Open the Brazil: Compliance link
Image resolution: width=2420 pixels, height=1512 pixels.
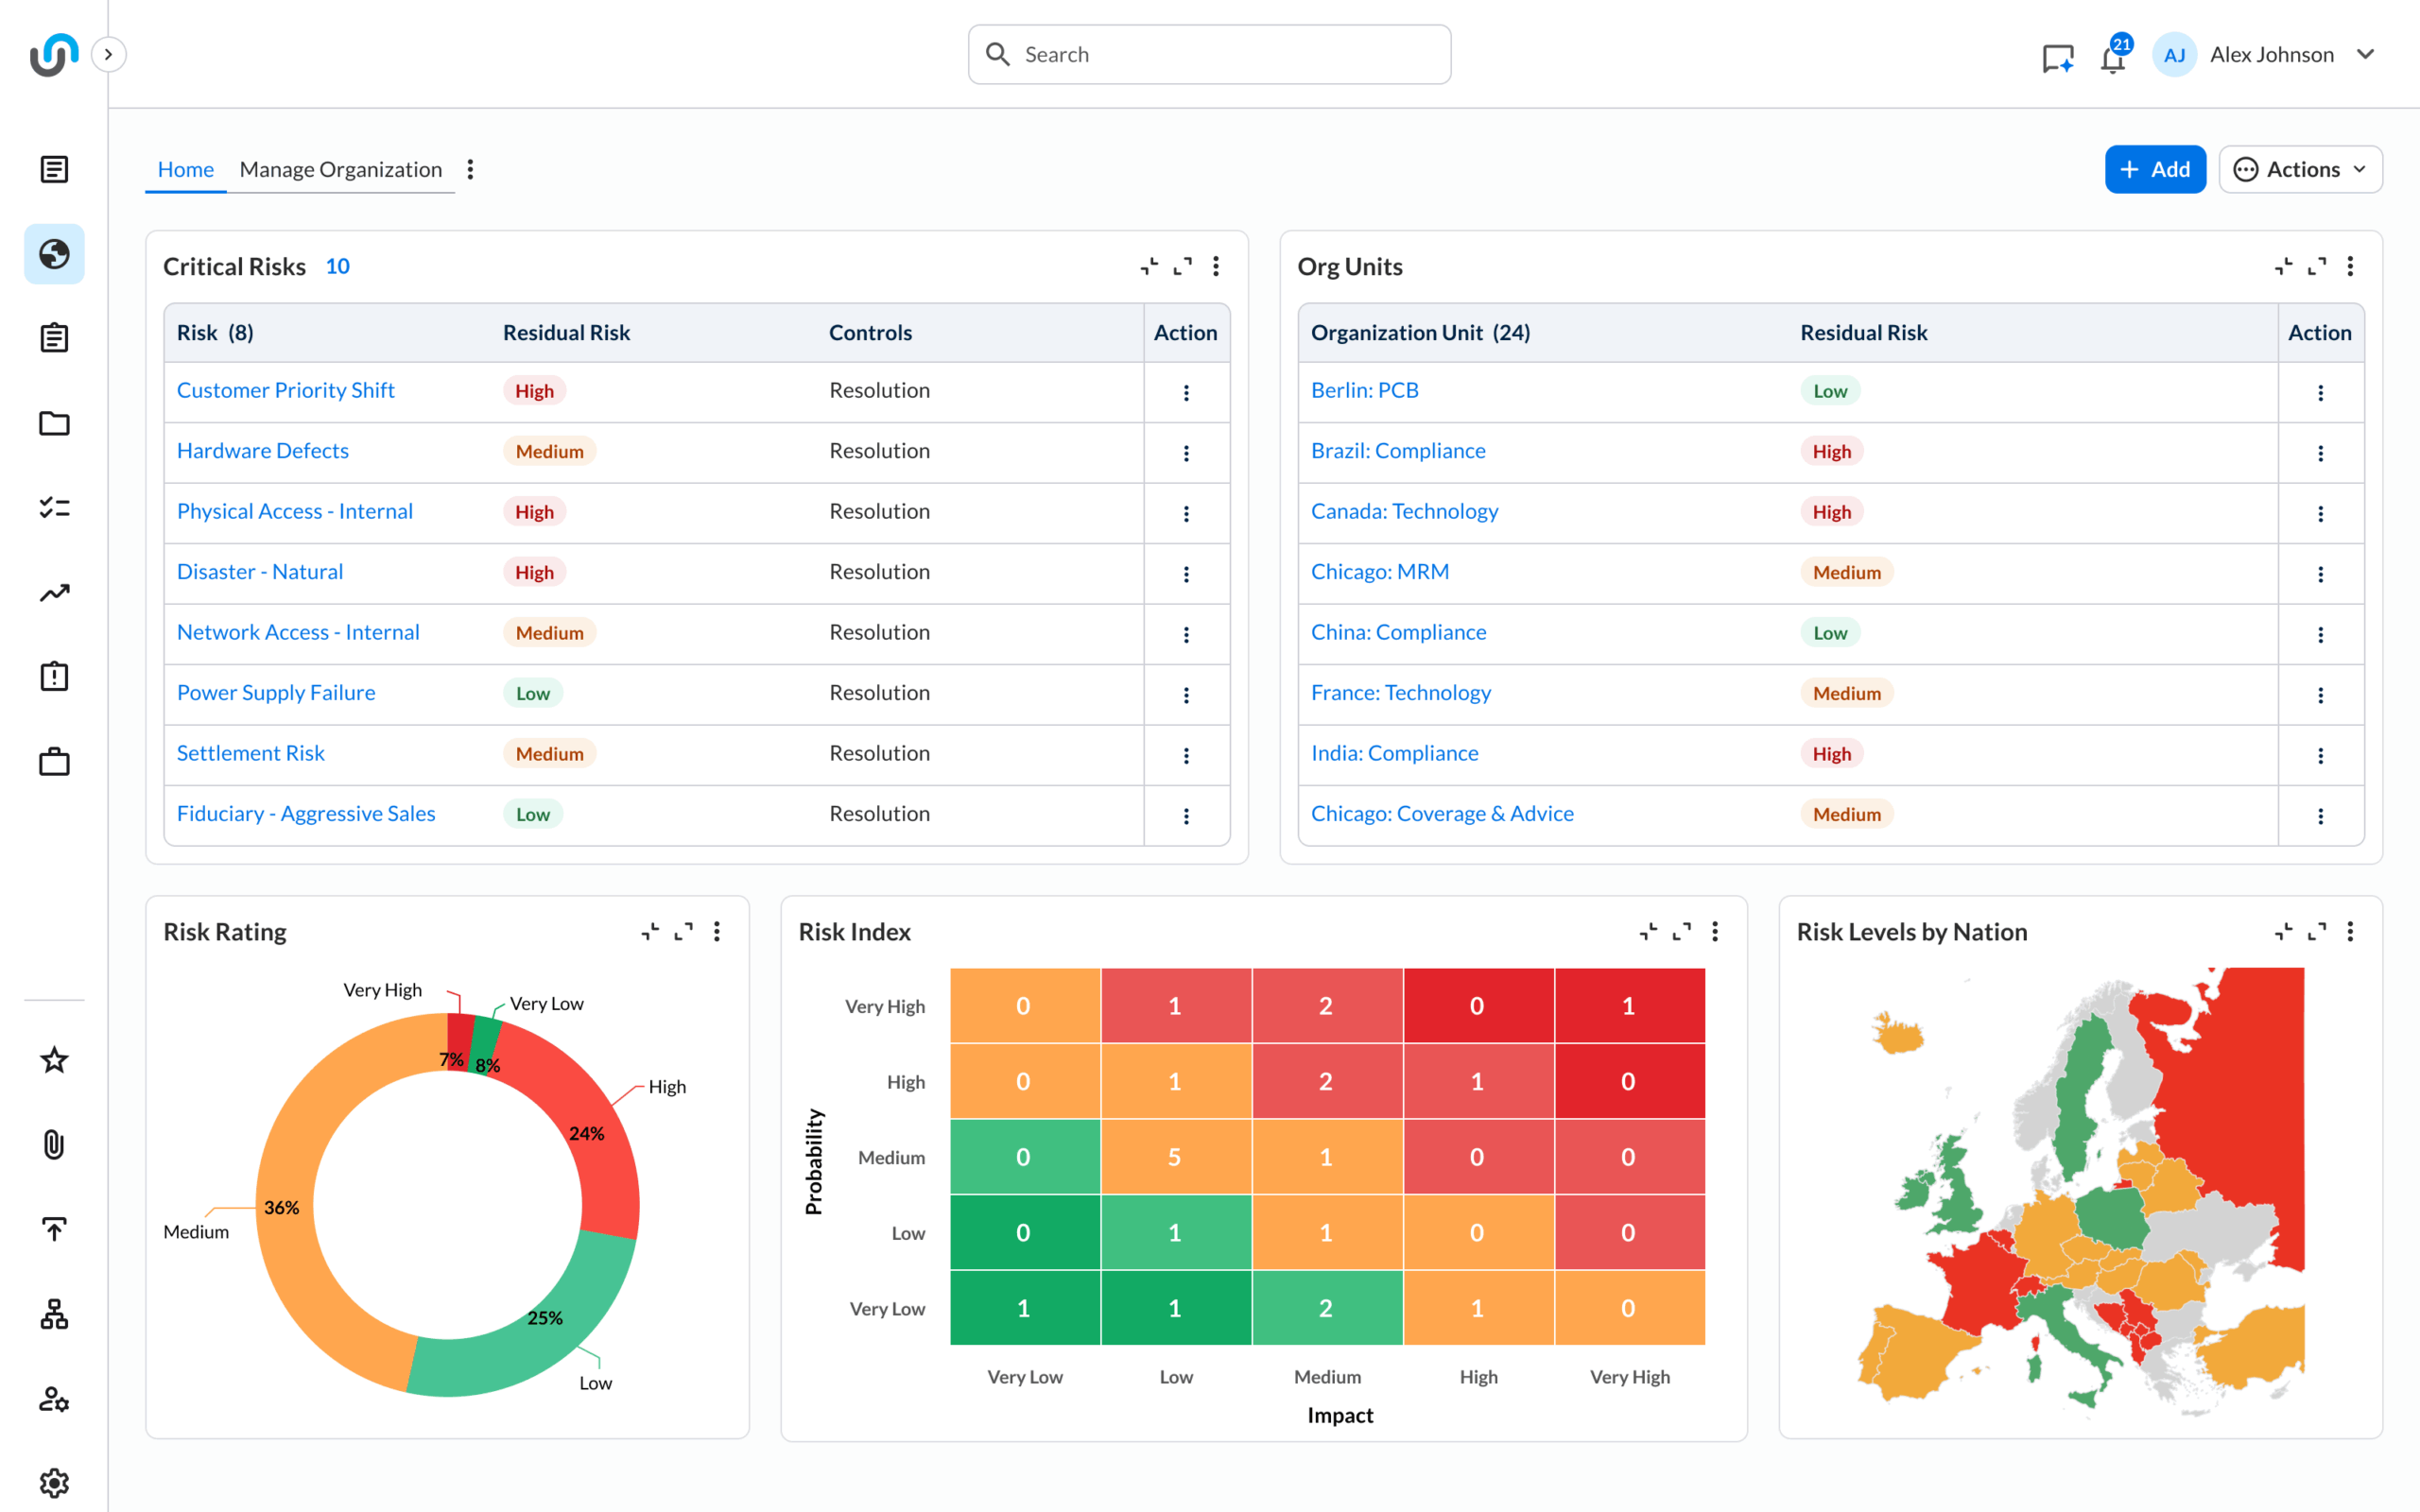coord(1397,450)
